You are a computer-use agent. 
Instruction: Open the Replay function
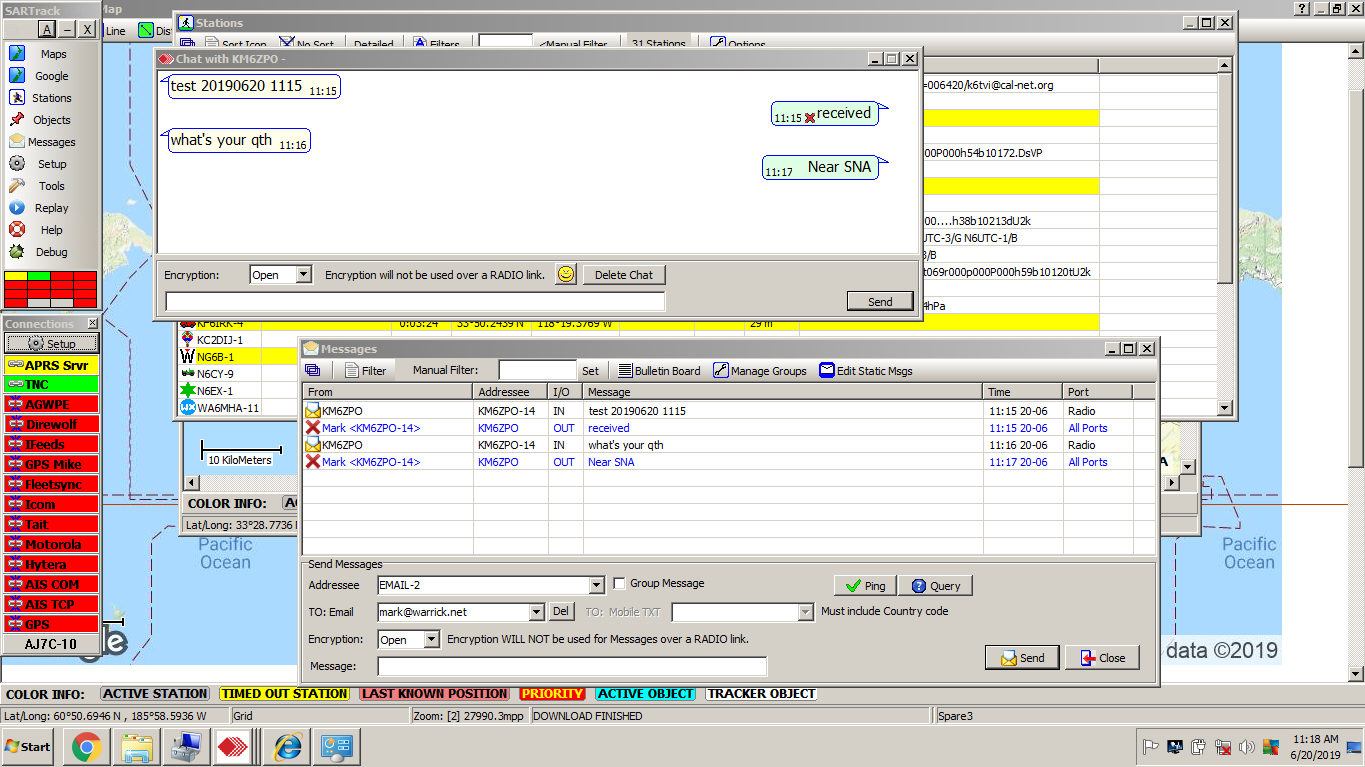pyautogui.click(x=50, y=208)
